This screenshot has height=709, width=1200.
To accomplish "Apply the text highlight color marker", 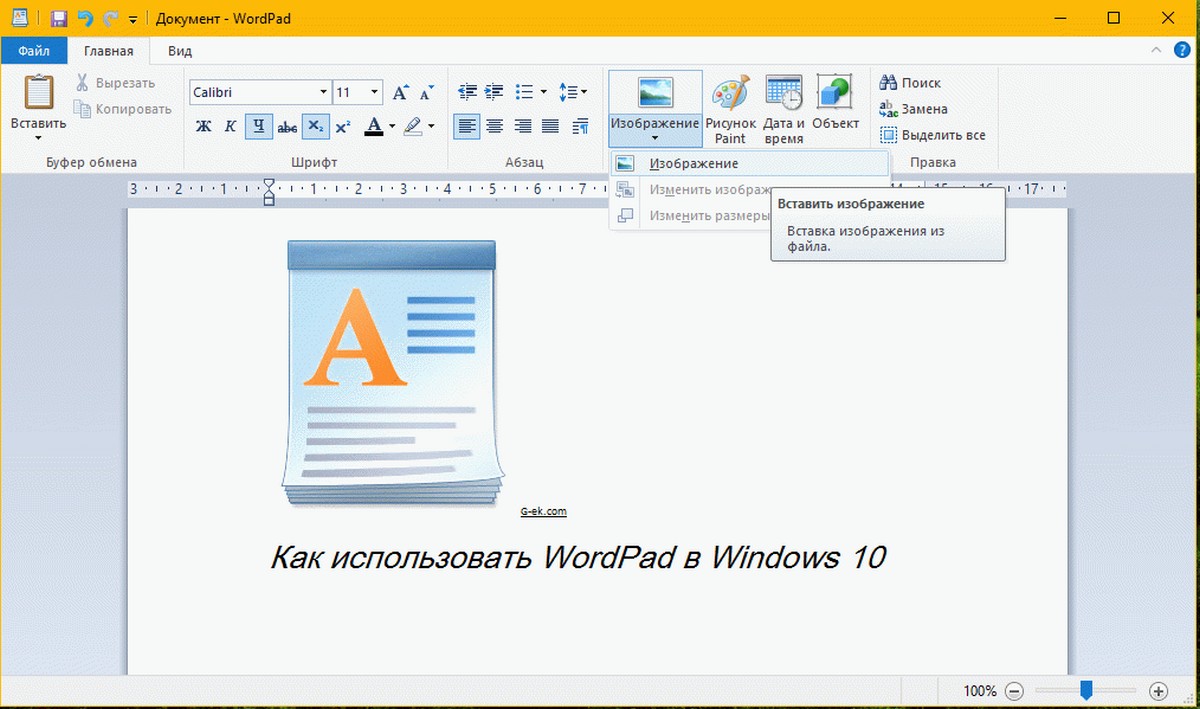I will tap(413, 126).
